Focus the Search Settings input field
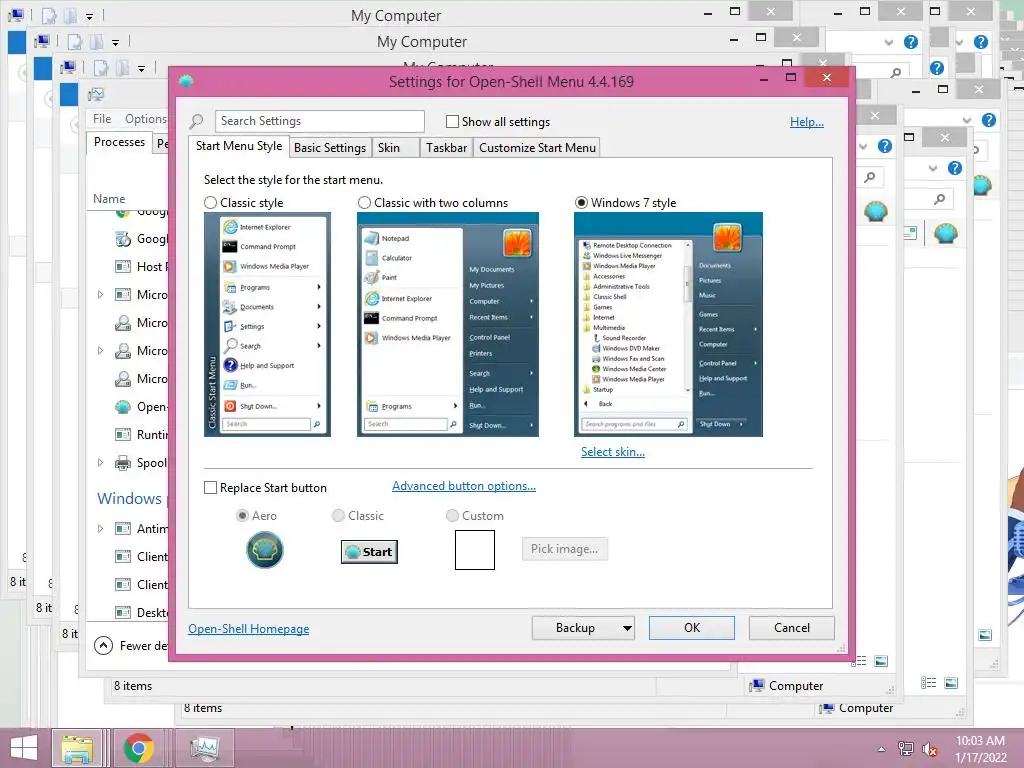 point(319,121)
